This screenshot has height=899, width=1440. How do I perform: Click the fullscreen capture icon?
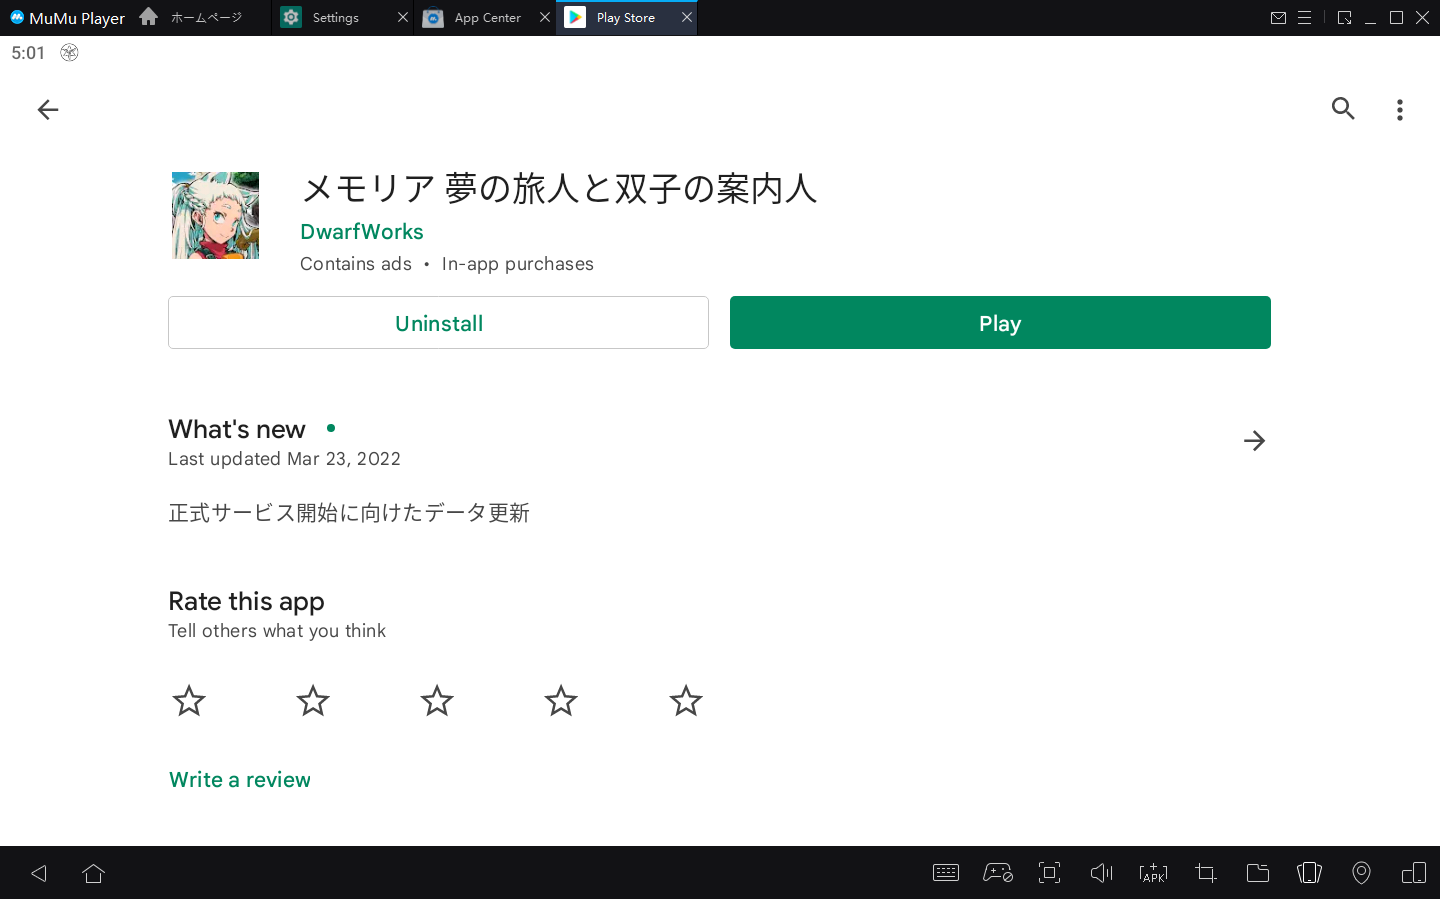1049,873
